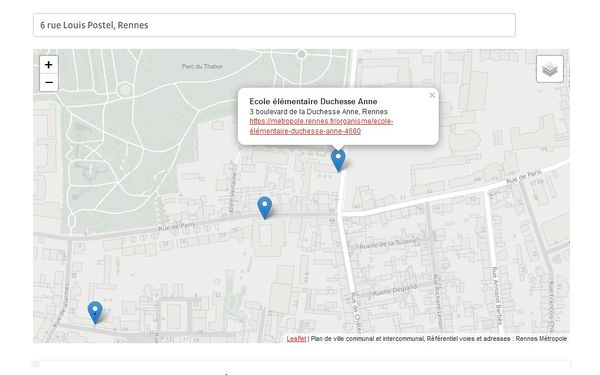Select the marker near Rue de Viarmes
This screenshot has height=375, width=600.
point(95,312)
